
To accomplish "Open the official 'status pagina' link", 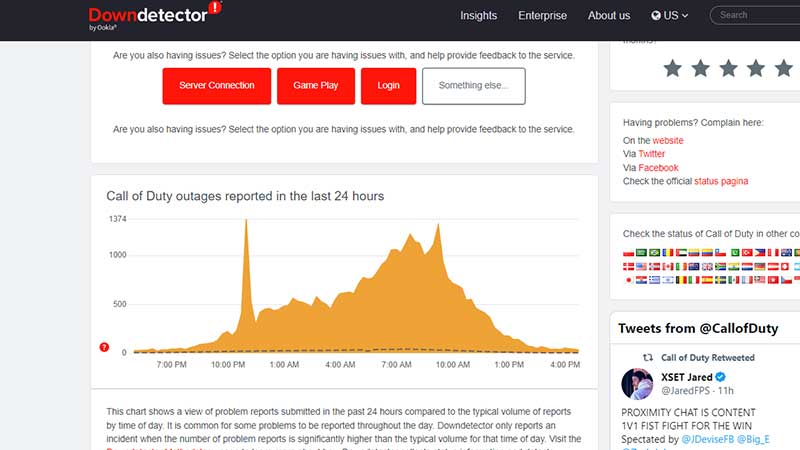I will [721, 181].
